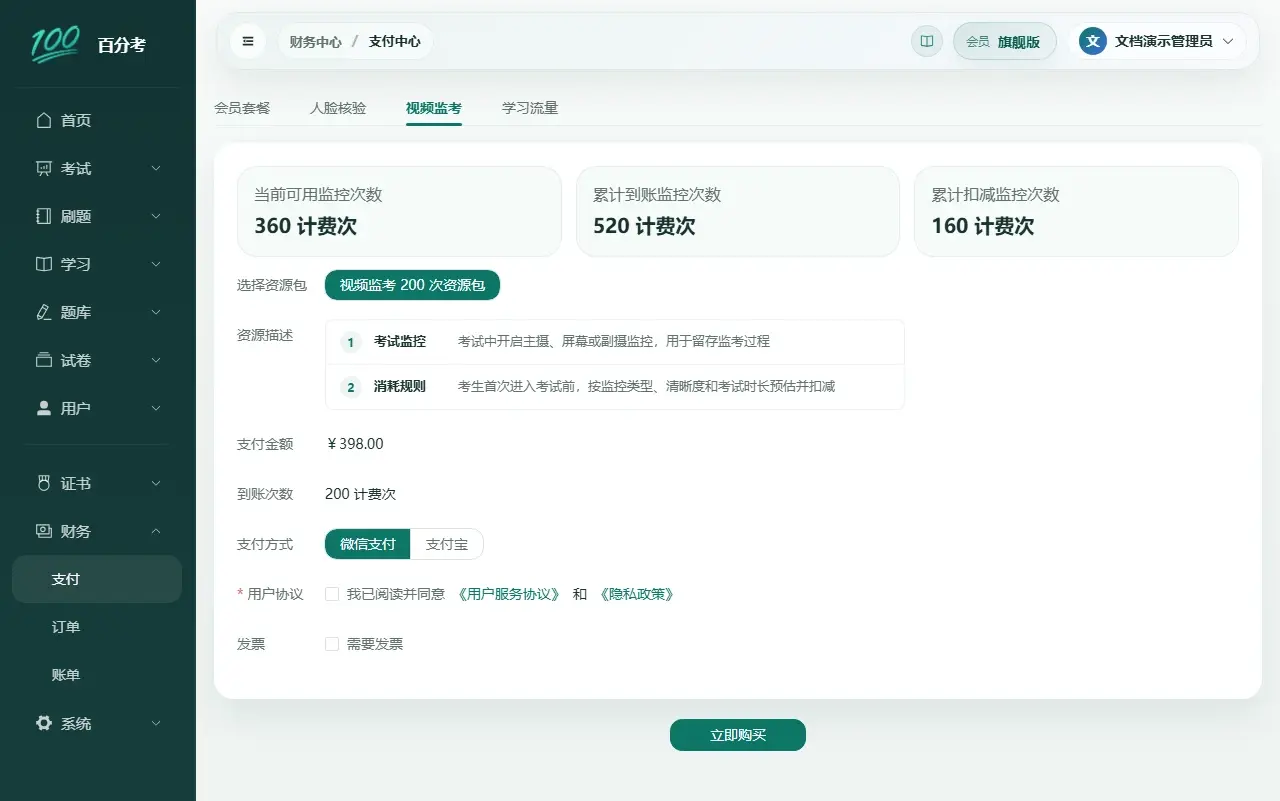Image resolution: width=1280 pixels, height=801 pixels.
Task: Open the 文档演示管理员 account dropdown arrow
Action: pos(1228,41)
